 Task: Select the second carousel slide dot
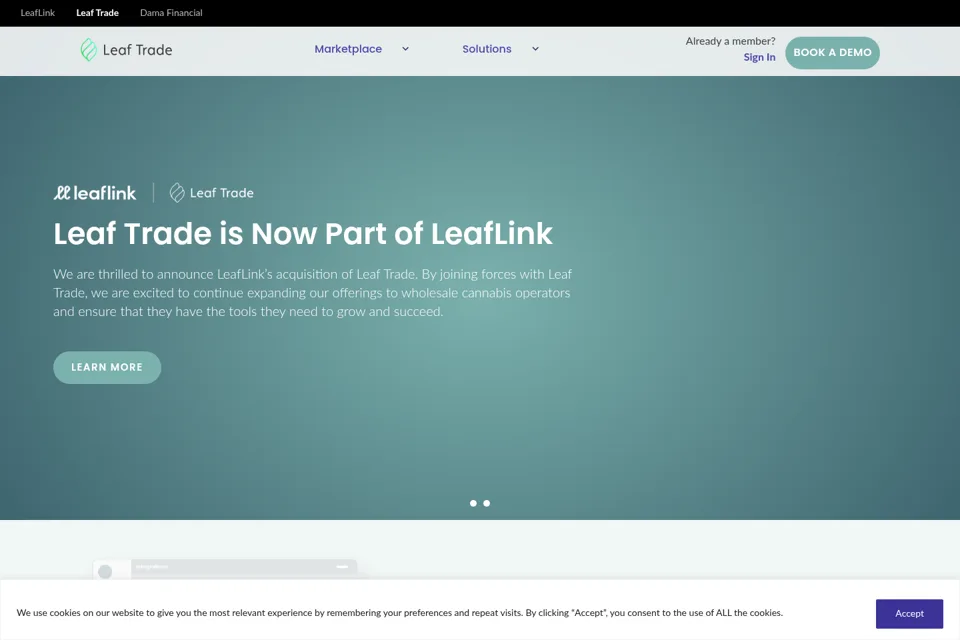click(487, 503)
